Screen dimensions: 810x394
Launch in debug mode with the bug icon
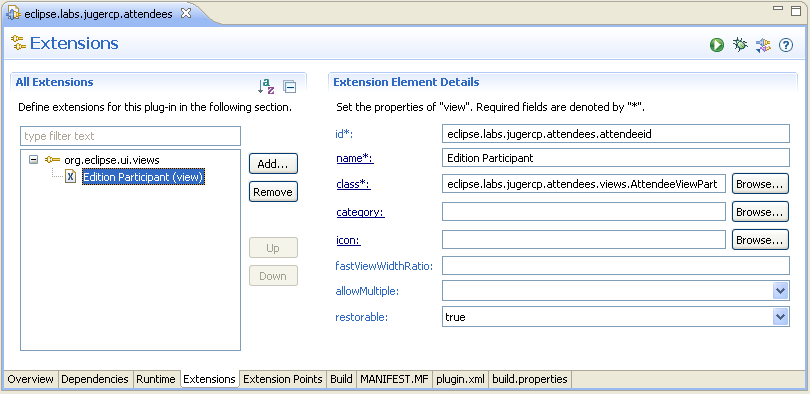[x=740, y=45]
